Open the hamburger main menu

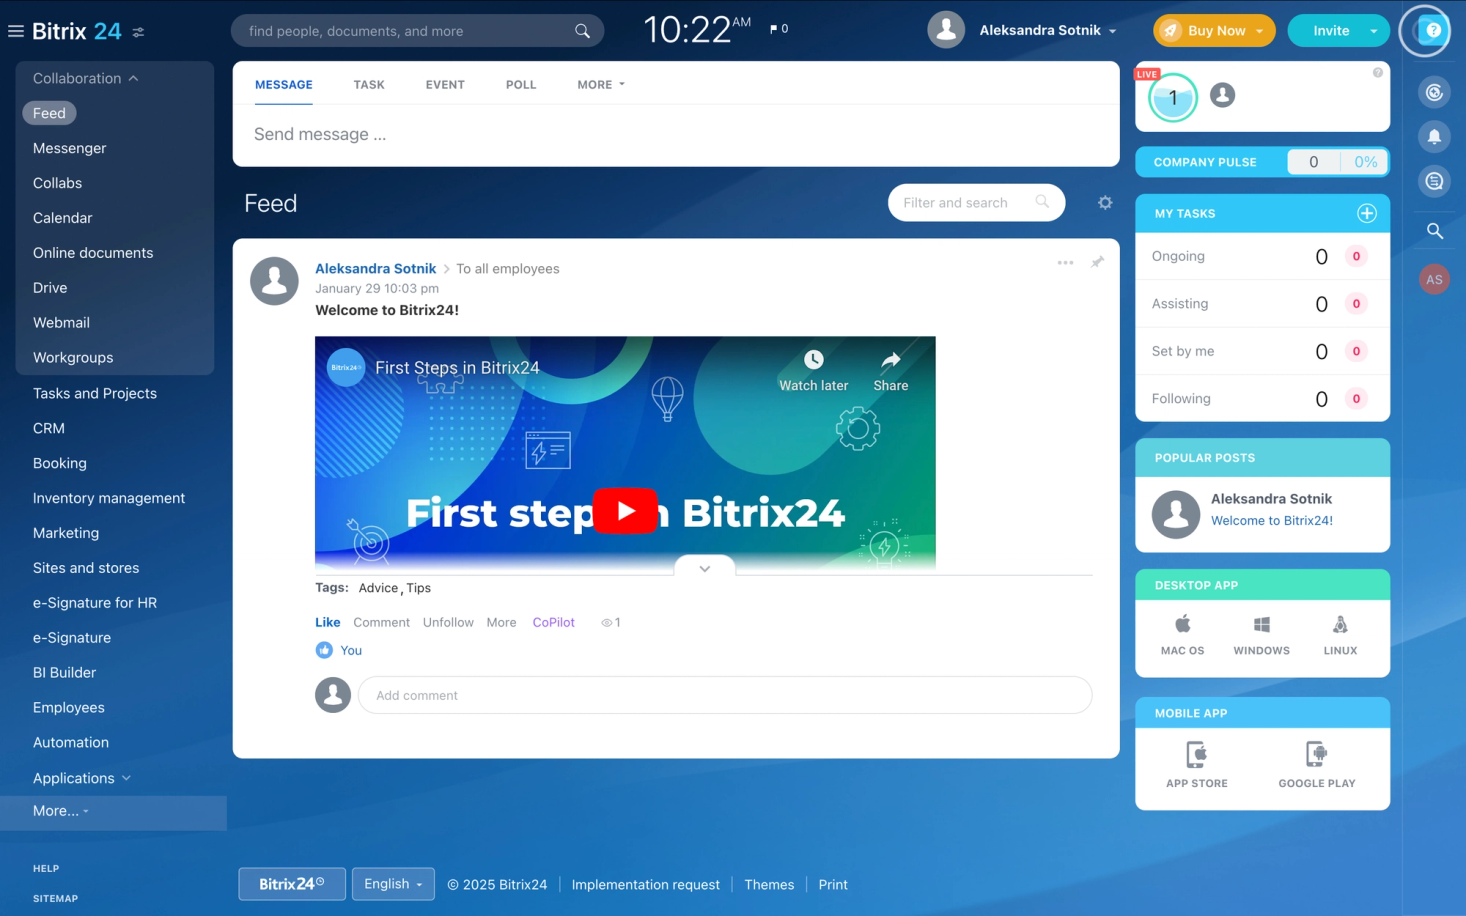15,31
